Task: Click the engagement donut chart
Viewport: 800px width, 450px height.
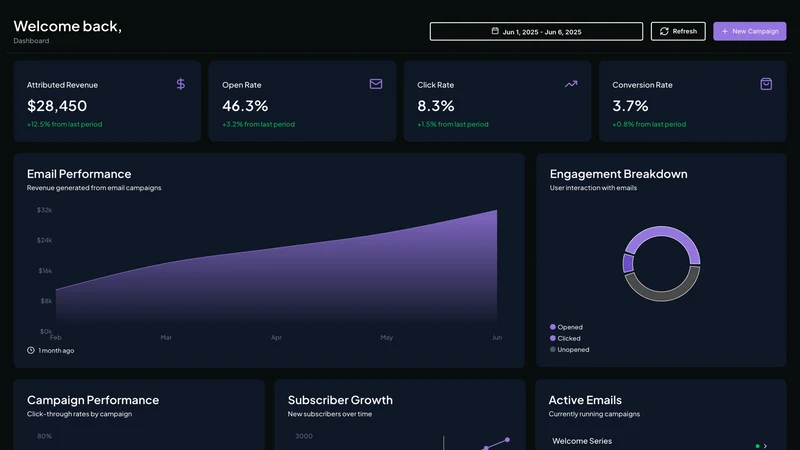Action: click(x=661, y=264)
